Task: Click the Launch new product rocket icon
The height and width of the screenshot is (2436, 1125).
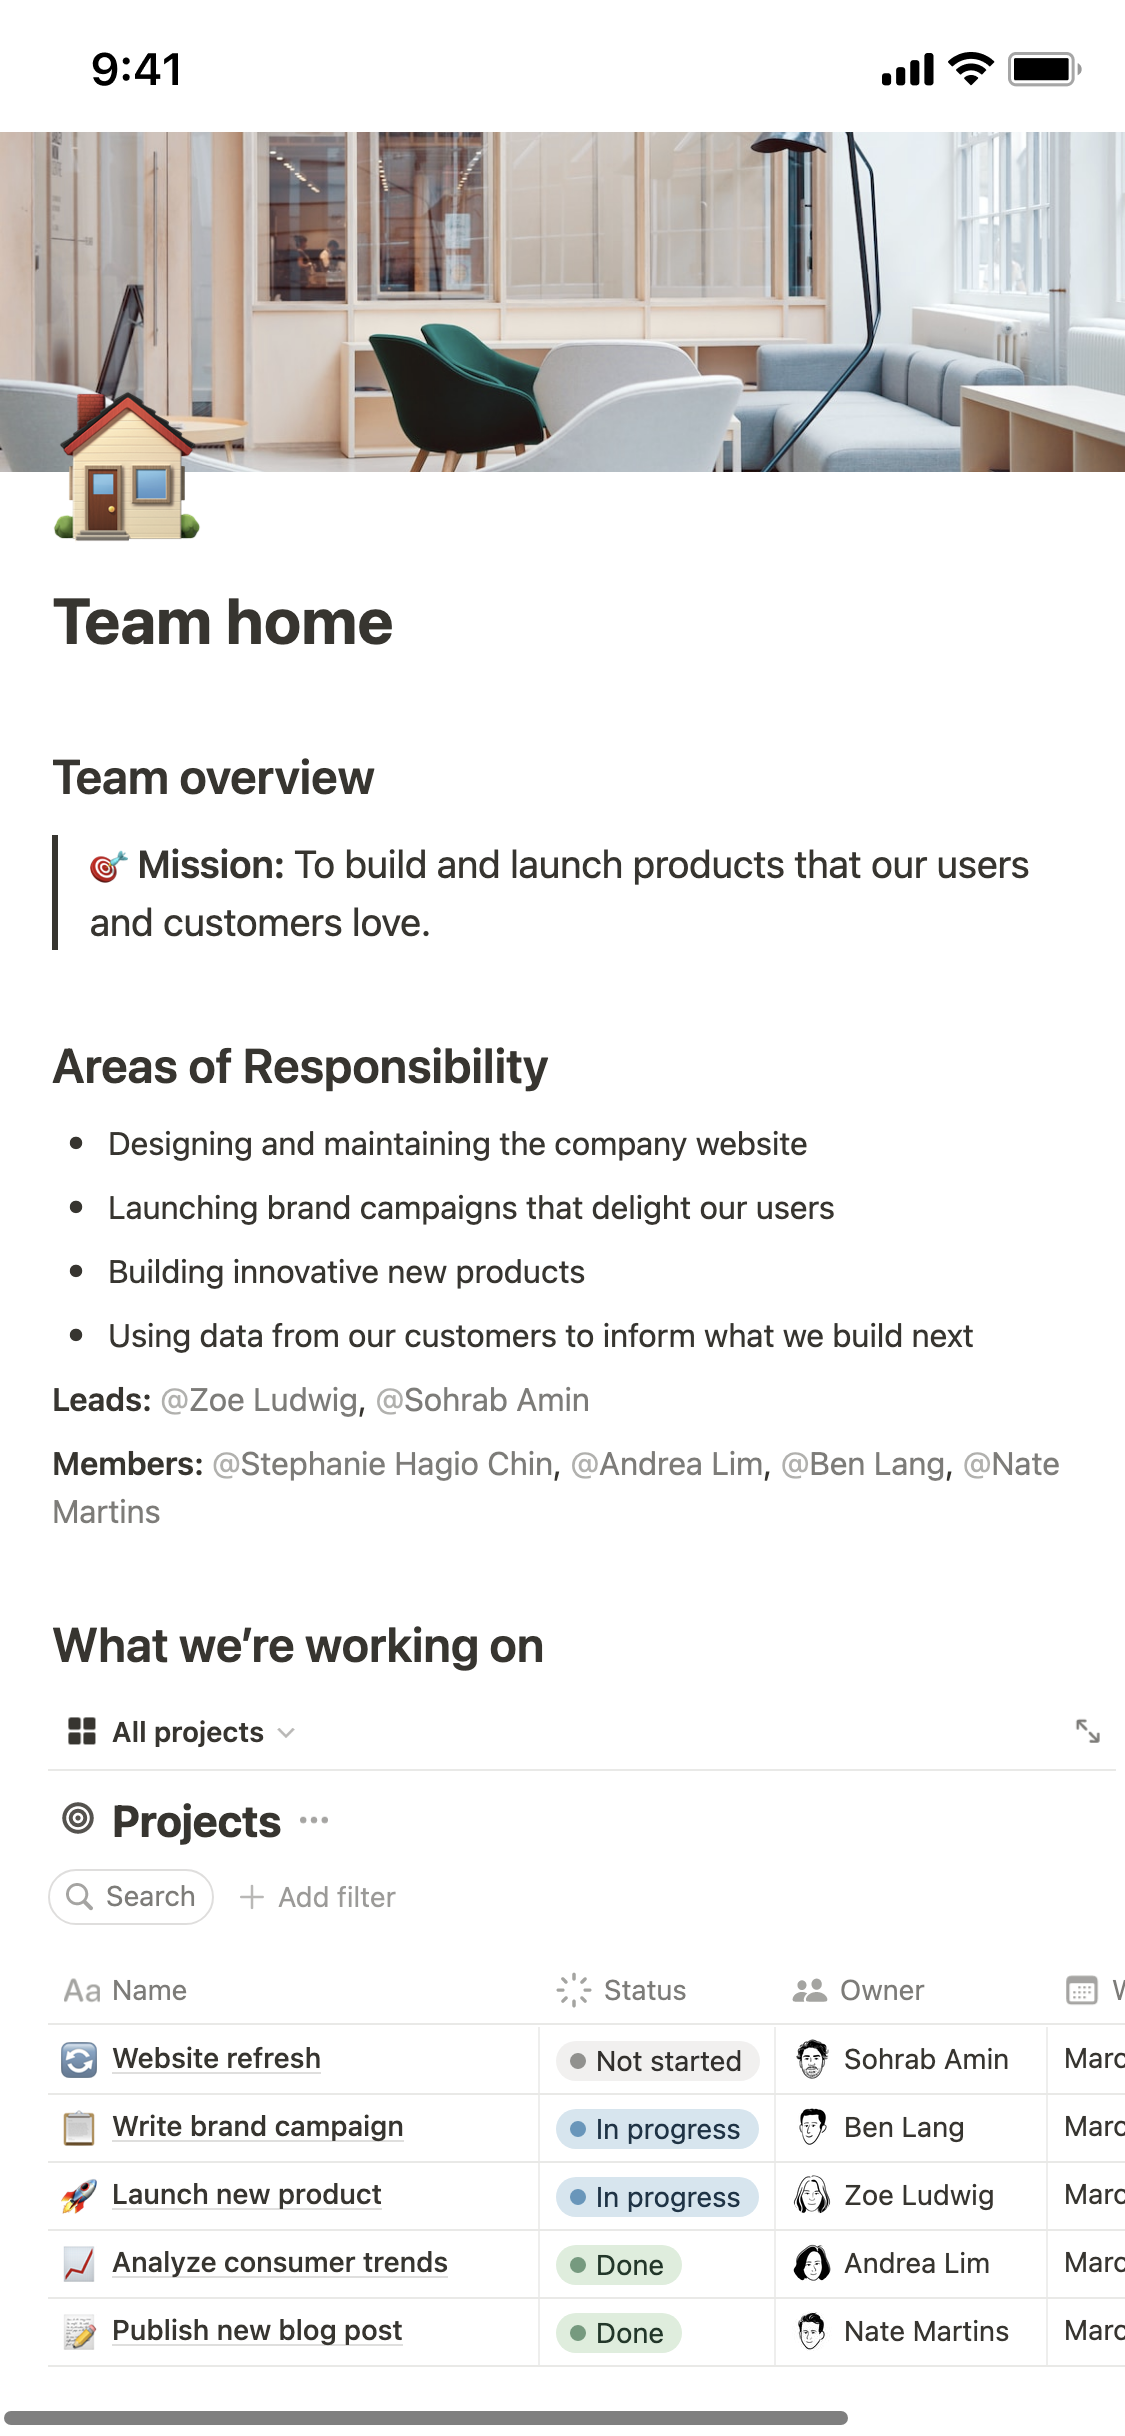Action: [x=79, y=2196]
